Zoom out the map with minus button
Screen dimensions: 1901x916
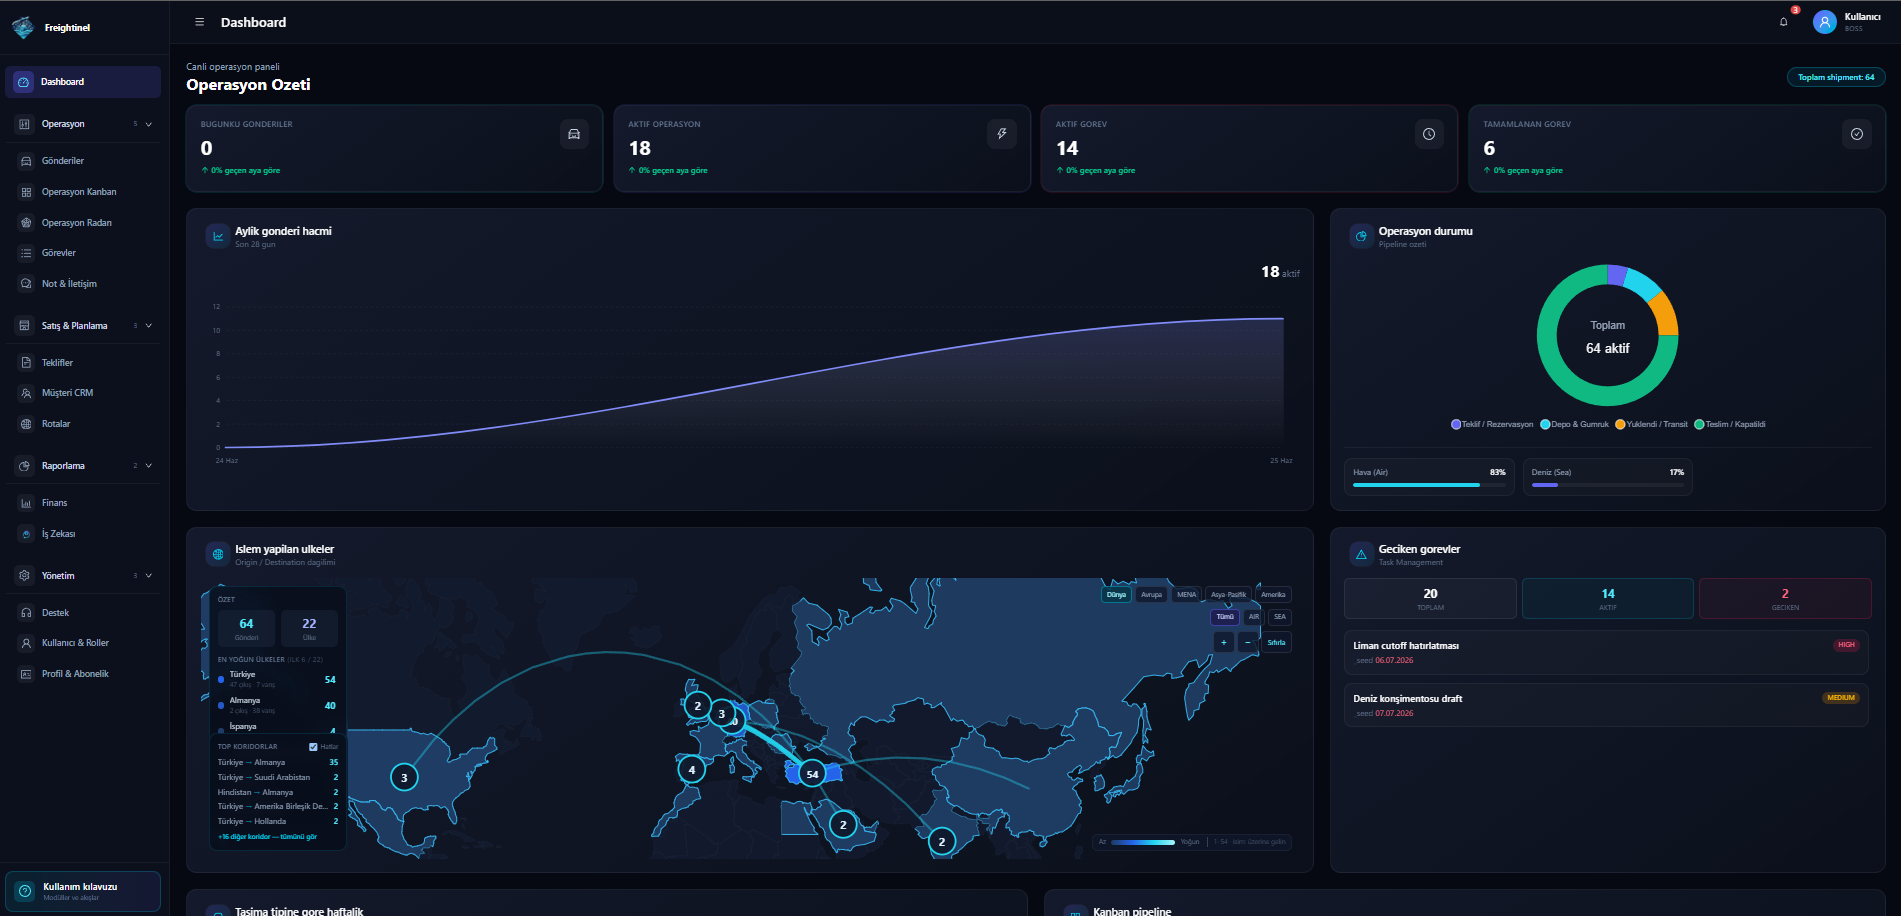(1248, 642)
